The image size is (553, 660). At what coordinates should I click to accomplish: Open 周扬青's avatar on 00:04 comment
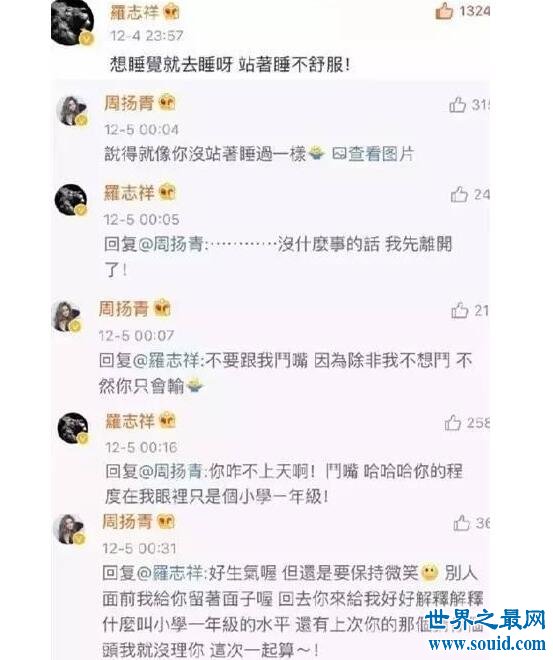pyautogui.click(x=72, y=111)
